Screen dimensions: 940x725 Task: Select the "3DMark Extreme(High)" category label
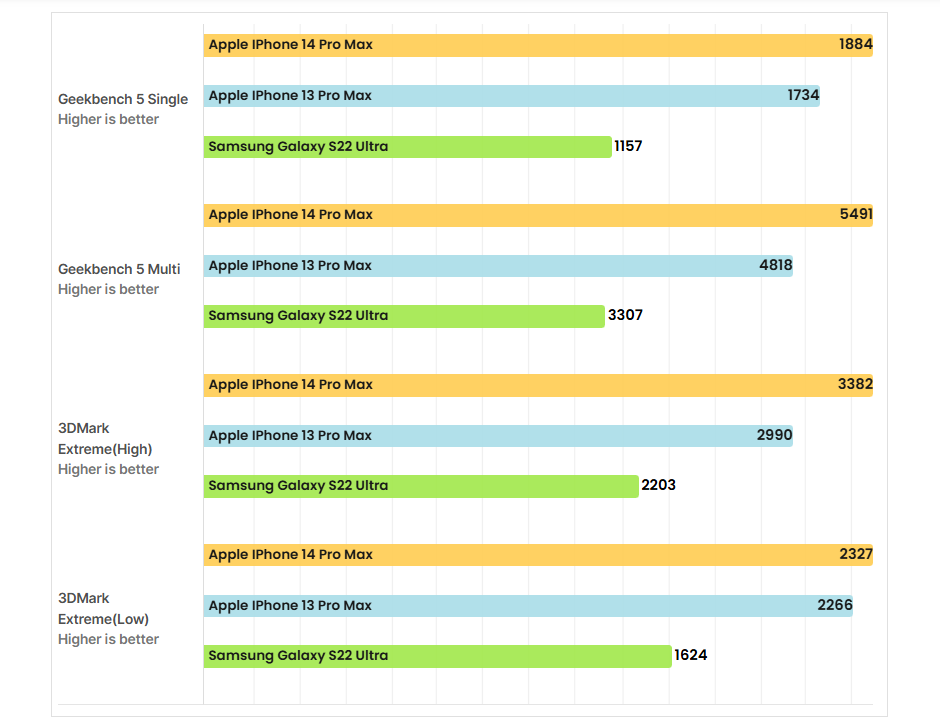tap(105, 439)
